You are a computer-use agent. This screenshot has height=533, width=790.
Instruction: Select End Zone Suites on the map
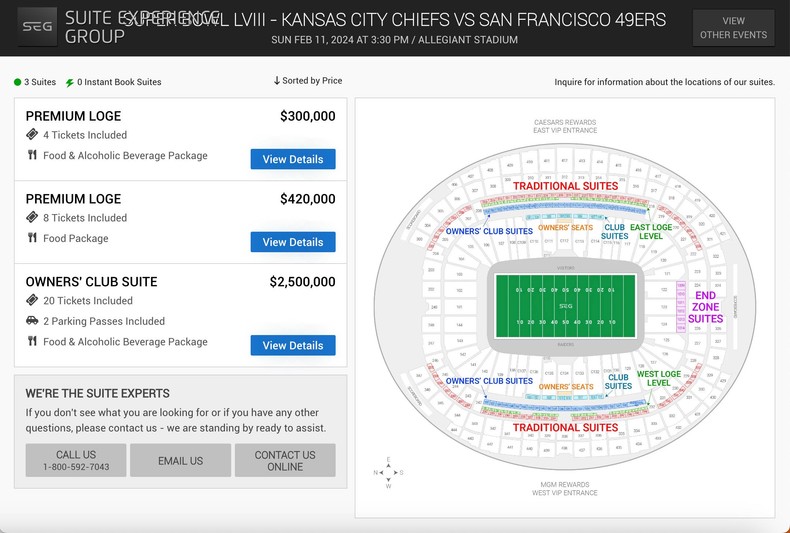705,307
